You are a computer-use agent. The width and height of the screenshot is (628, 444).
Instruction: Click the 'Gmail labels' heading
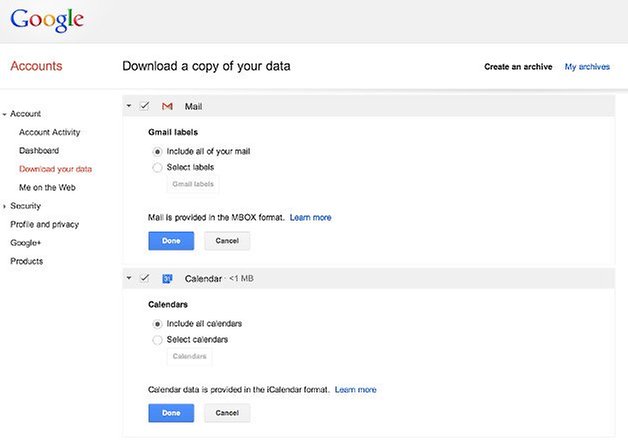(x=173, y=132)
